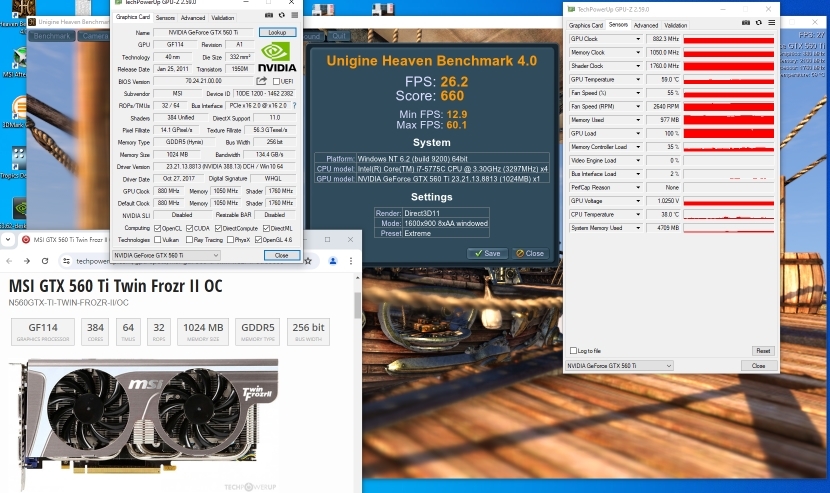Switch to Validation tab in left GPU-Z window
Screen dimensions: 830x493
[x=222, y=17]
